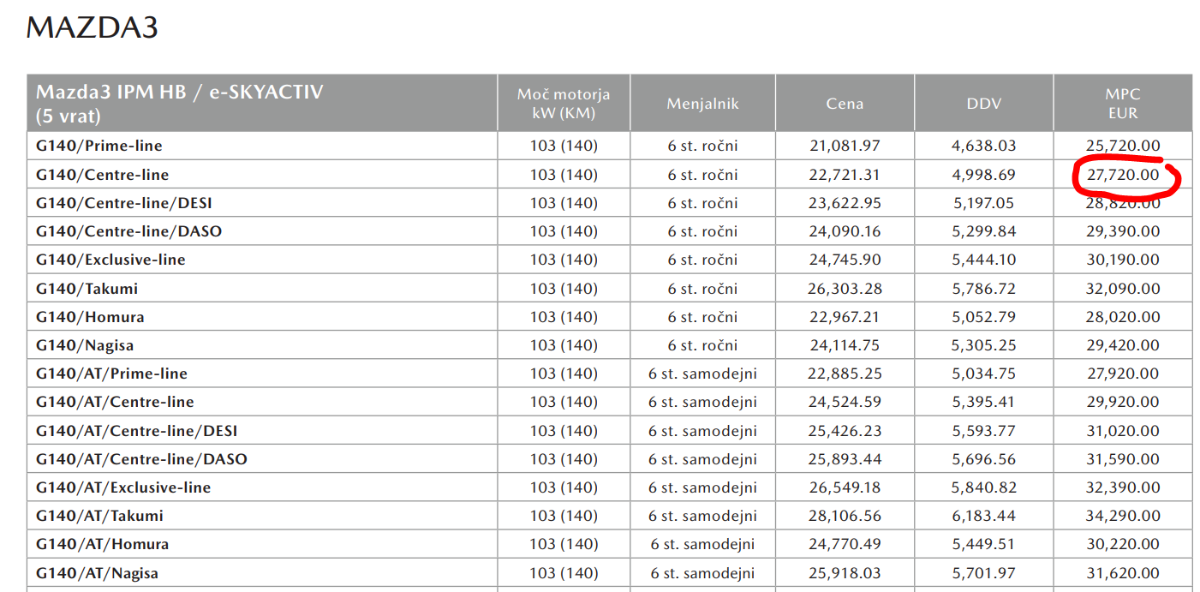Image resolution: width=1200 pixels, height=592 pixels.
Task: Select the DDV column header
Action: (983, 103)
